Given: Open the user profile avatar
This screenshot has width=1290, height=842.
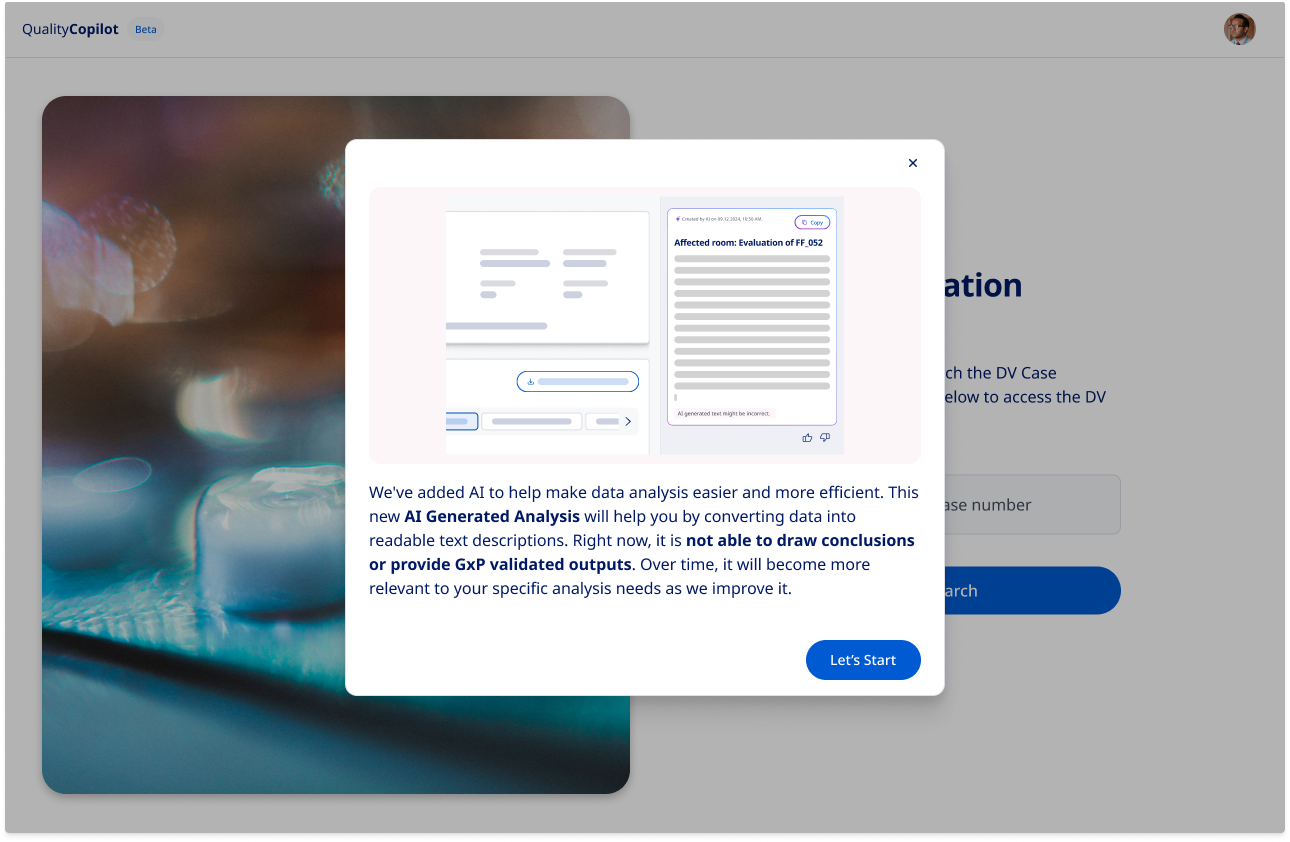Looking at the screenshot, I should point(1240,29).
